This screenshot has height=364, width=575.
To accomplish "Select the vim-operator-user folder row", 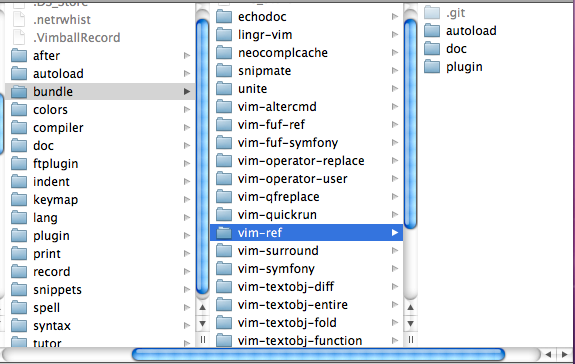I will [x=307, y=179].
